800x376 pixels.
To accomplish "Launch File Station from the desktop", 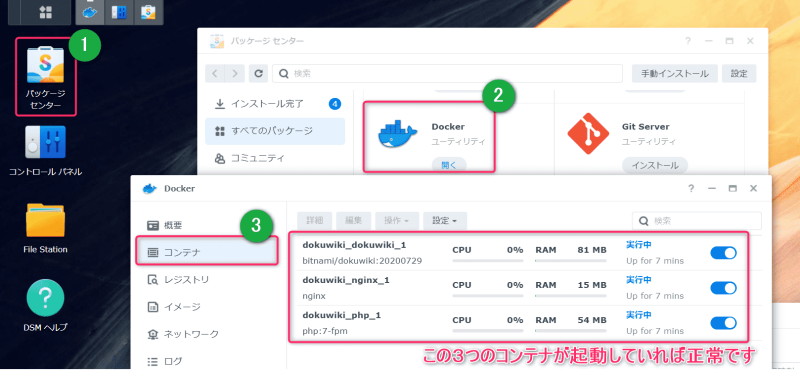I will 45,228.
